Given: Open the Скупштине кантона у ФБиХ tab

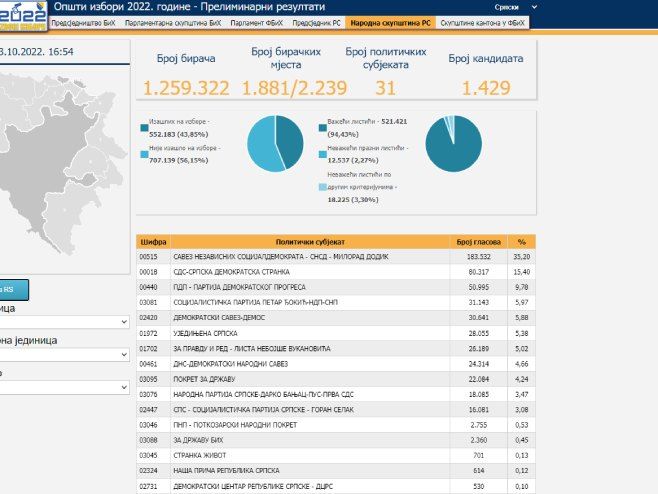Looking at the screenshot, I should (x=483, y=21).
